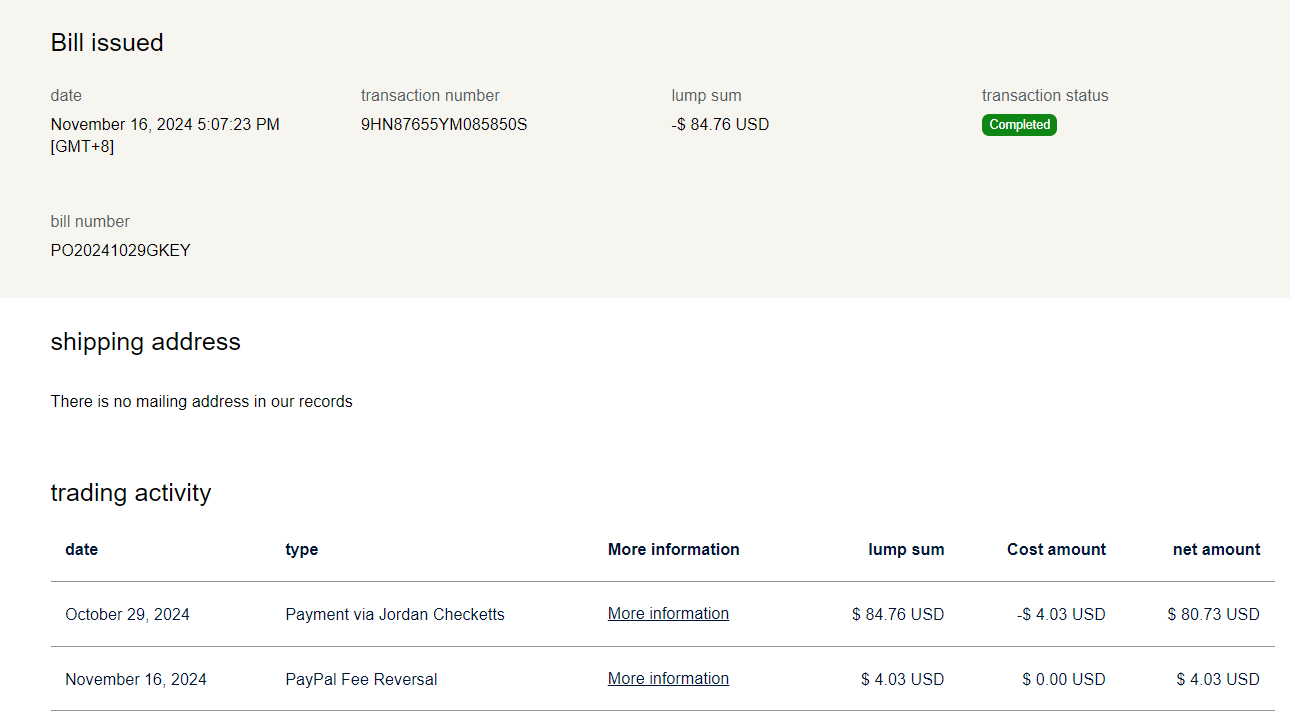This screenshot has width=1290, height=711.
Task: Click the no mailing address message
Action: [x=201, y=402]
